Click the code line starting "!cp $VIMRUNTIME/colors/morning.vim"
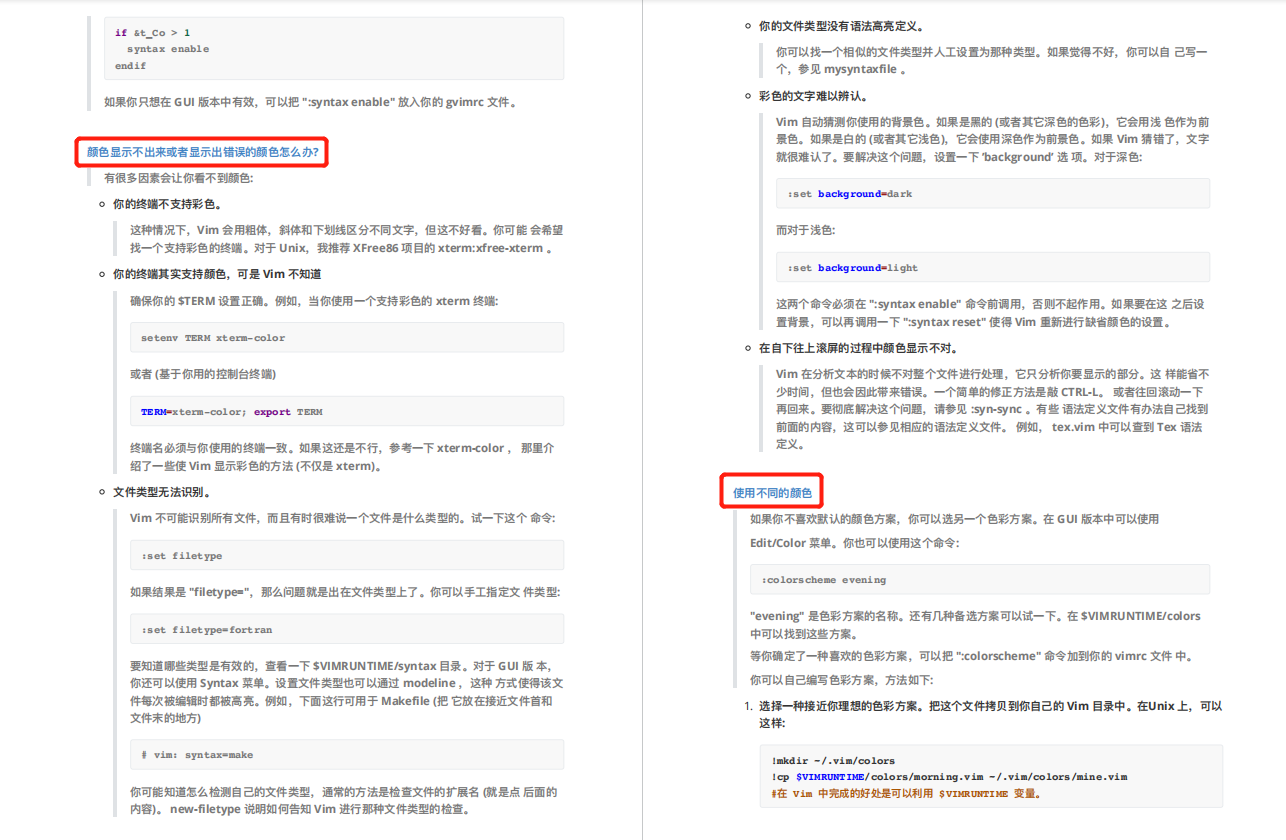The height and width of the screenshot is (840, 1286). (949, 777)
